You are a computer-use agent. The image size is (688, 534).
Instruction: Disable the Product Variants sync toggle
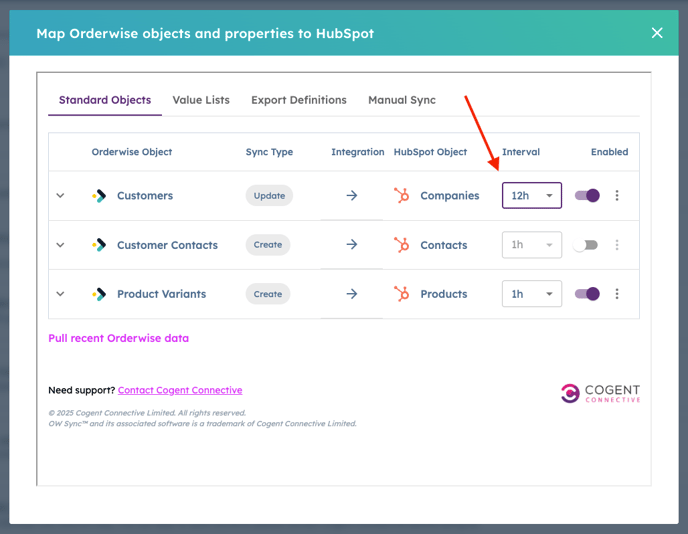pyautogui.click(x=587, y=294)
